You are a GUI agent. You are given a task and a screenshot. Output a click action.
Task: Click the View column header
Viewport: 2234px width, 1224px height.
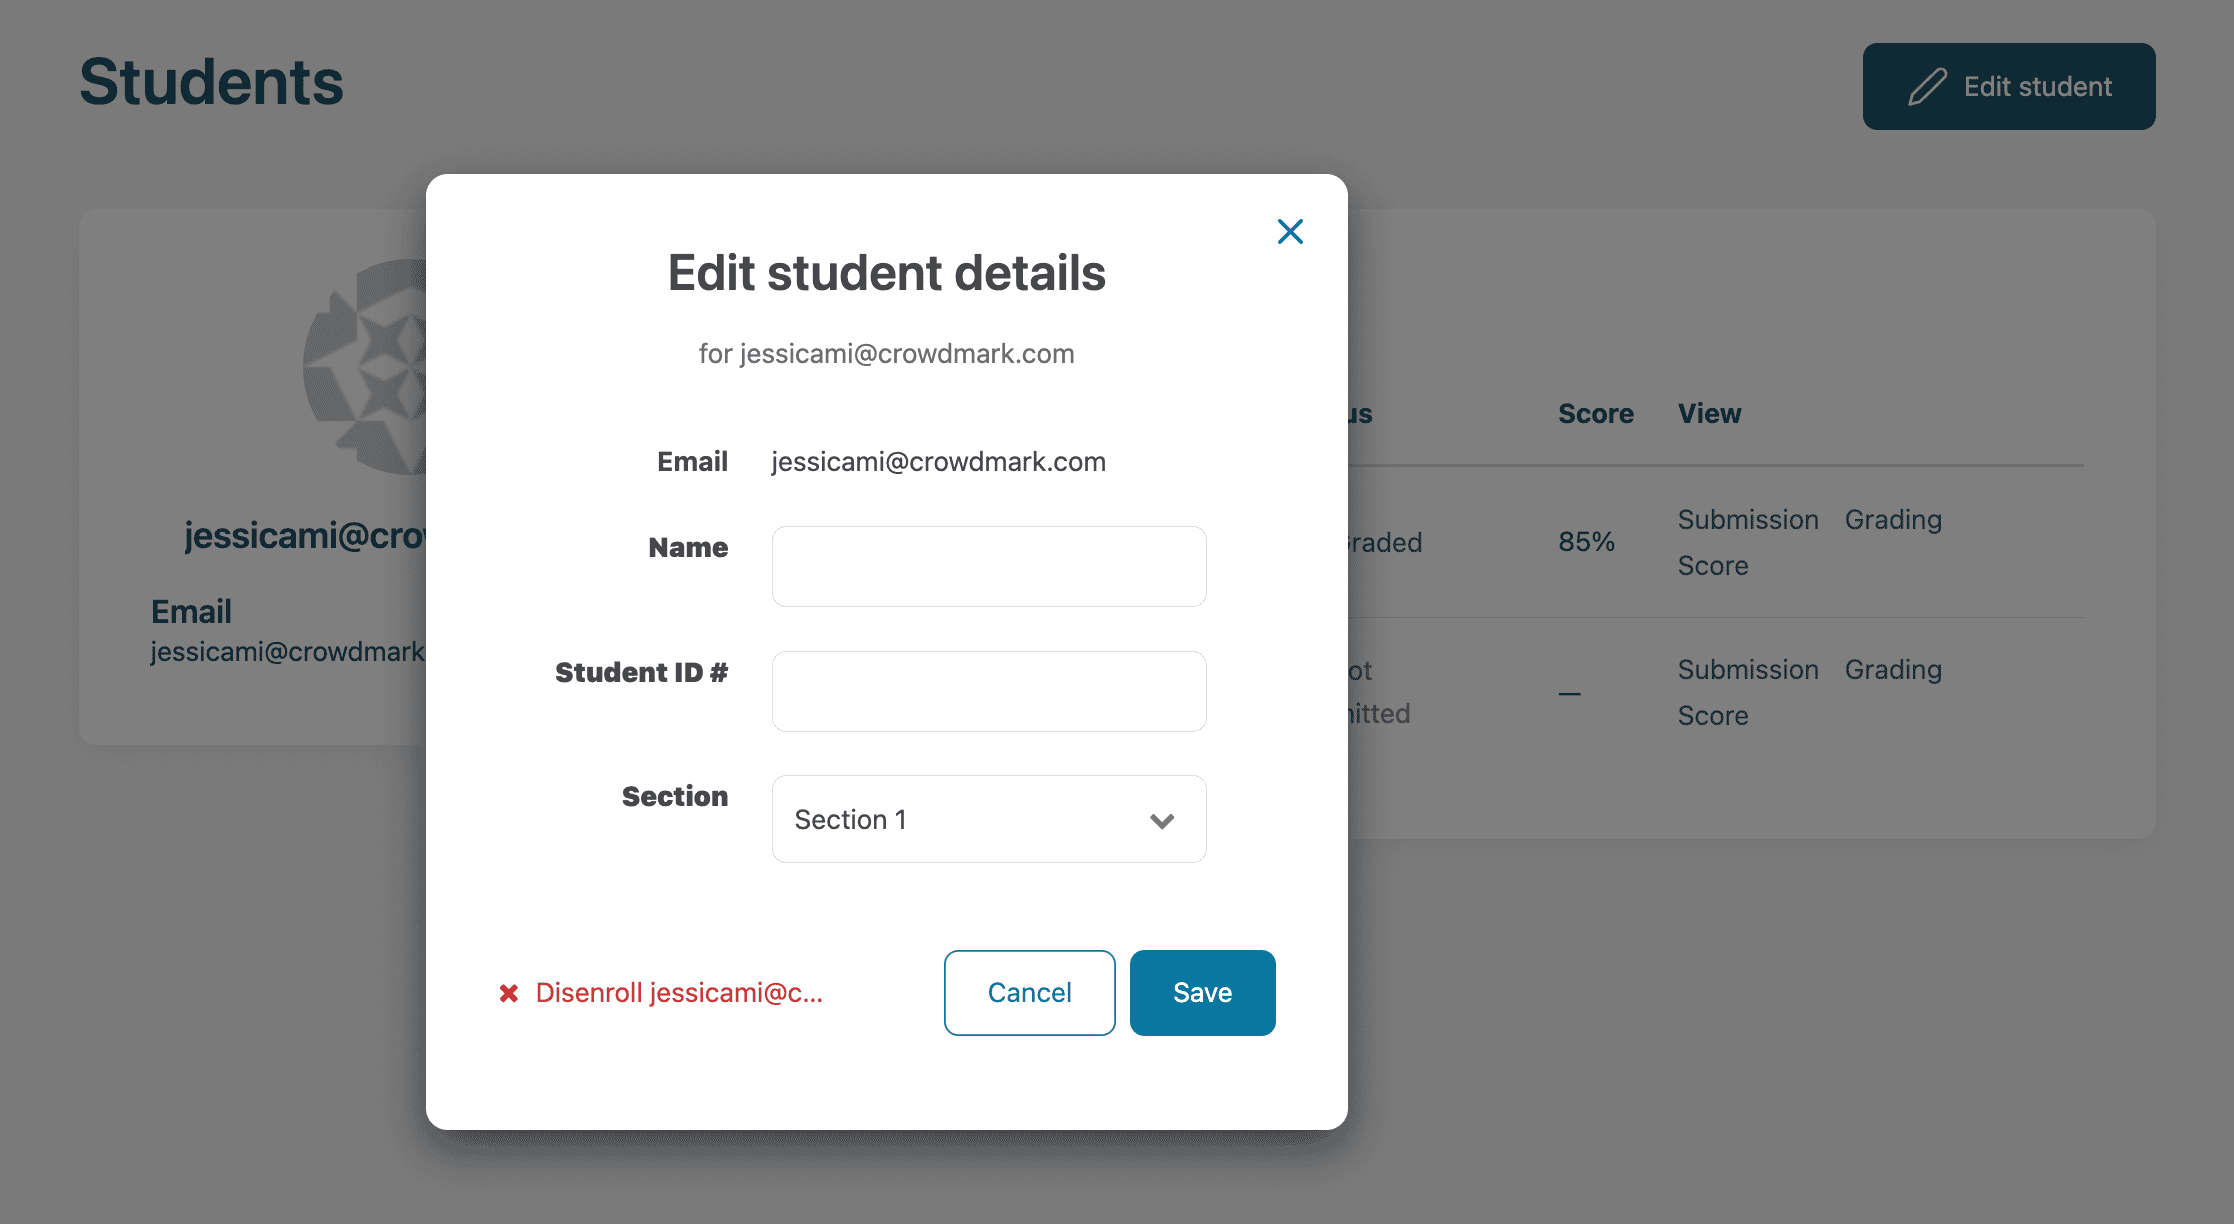pos(1709,414)
